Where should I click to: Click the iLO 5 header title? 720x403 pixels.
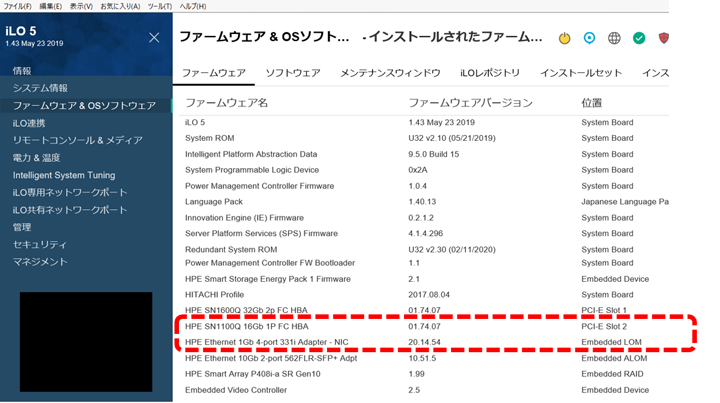21,31
